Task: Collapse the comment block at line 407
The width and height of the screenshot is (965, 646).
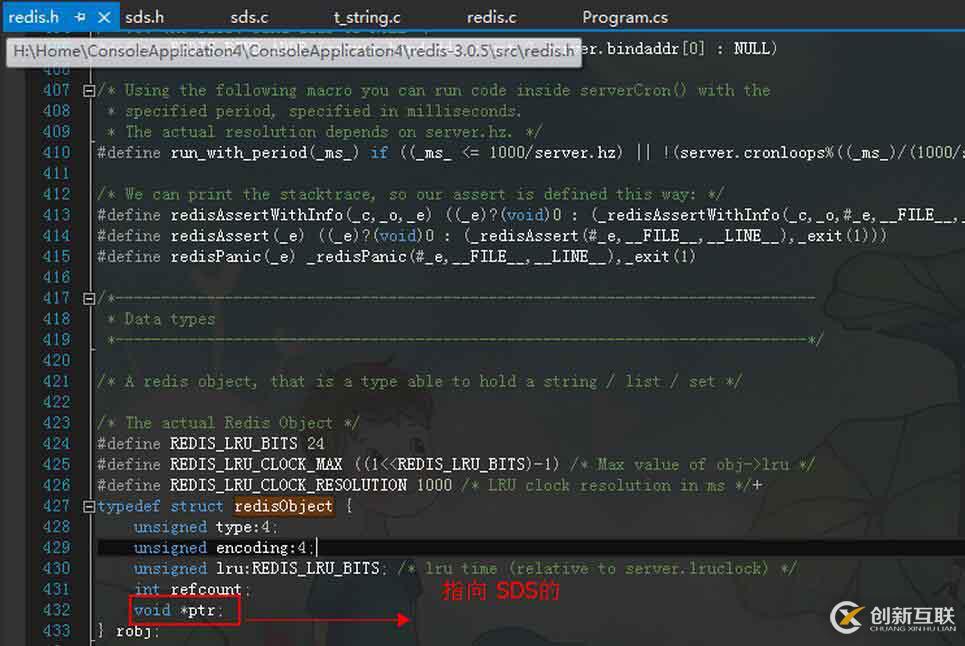Action: (x=89, y=91)
